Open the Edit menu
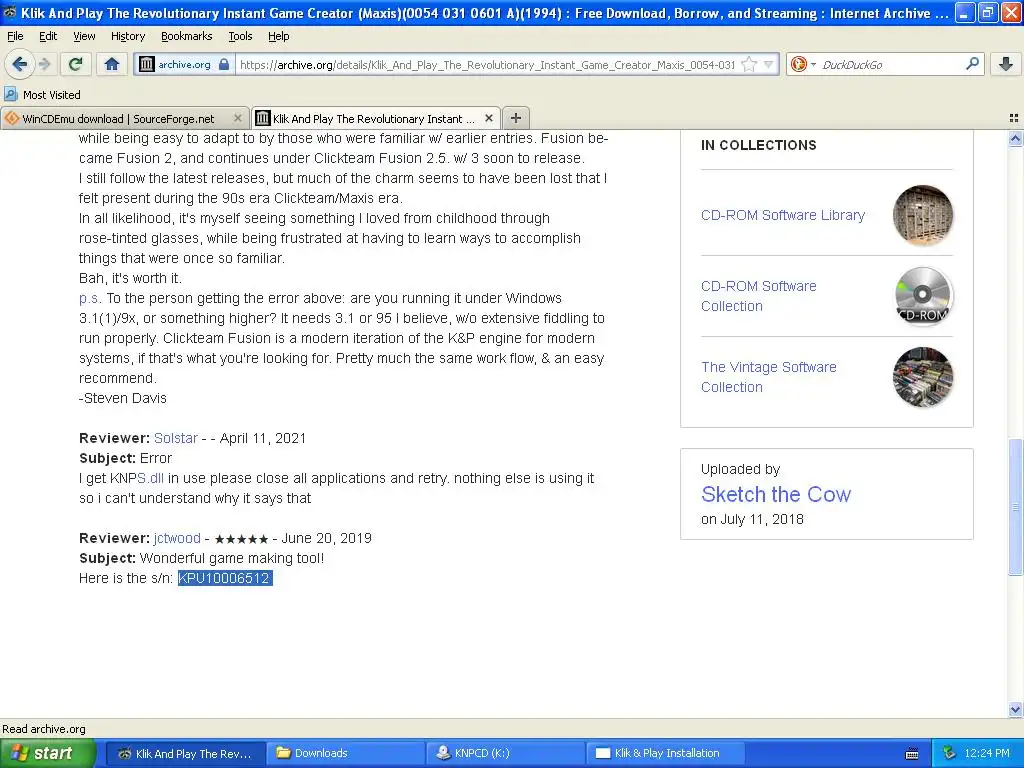 click(48, 37)
